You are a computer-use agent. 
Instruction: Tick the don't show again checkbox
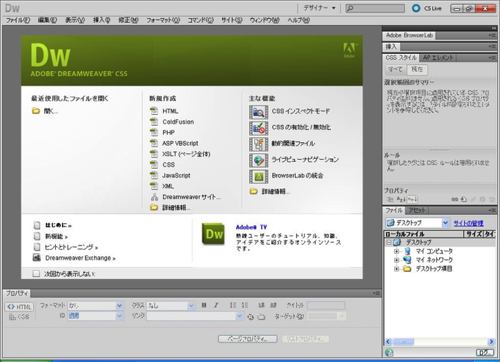(x=36, y=274)
